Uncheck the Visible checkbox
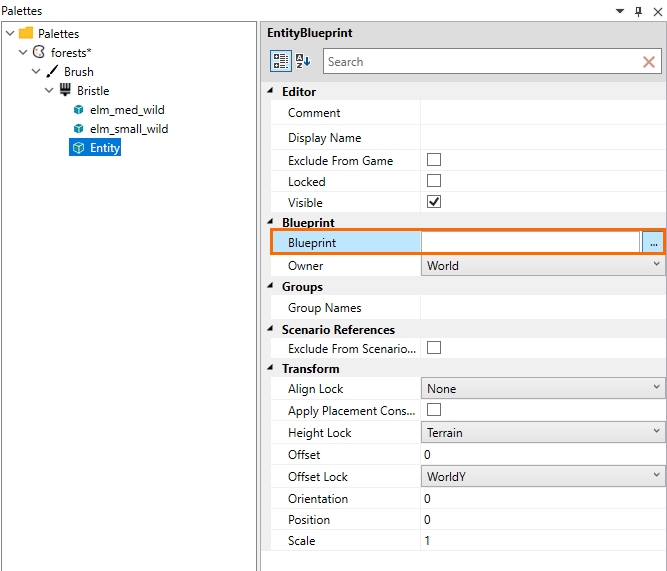This screenshot has height=571, width=667. 433,202
